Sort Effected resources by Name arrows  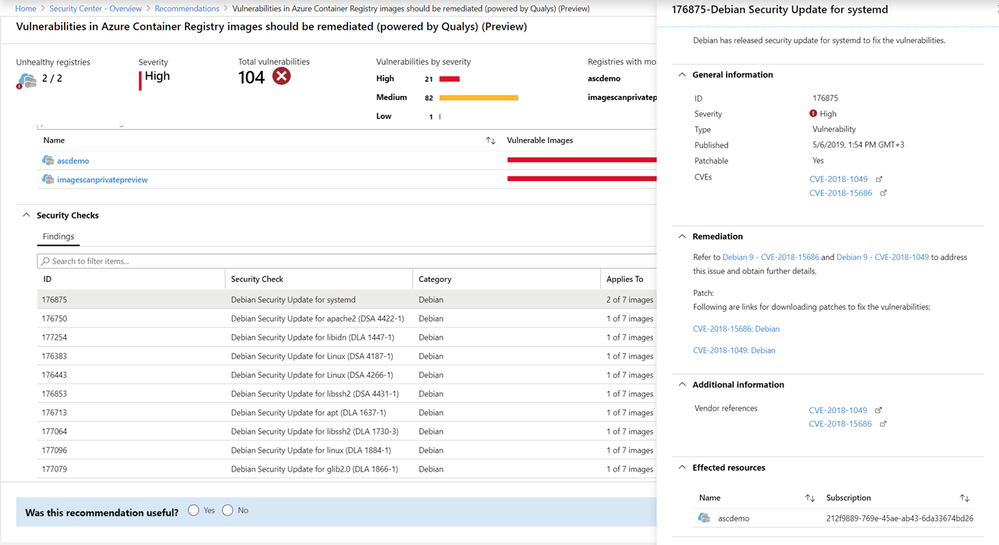click(x=810, y=498)
